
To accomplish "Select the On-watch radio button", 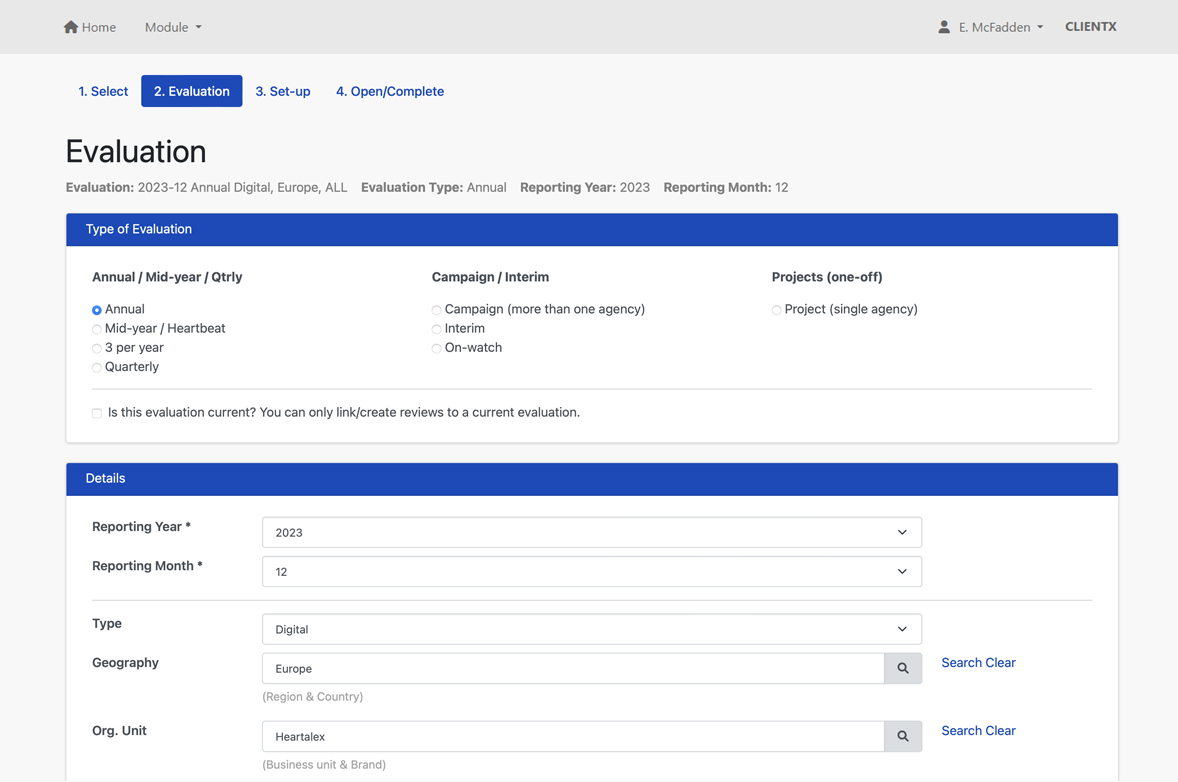I will pyautogui.click(x=436, y=349).
